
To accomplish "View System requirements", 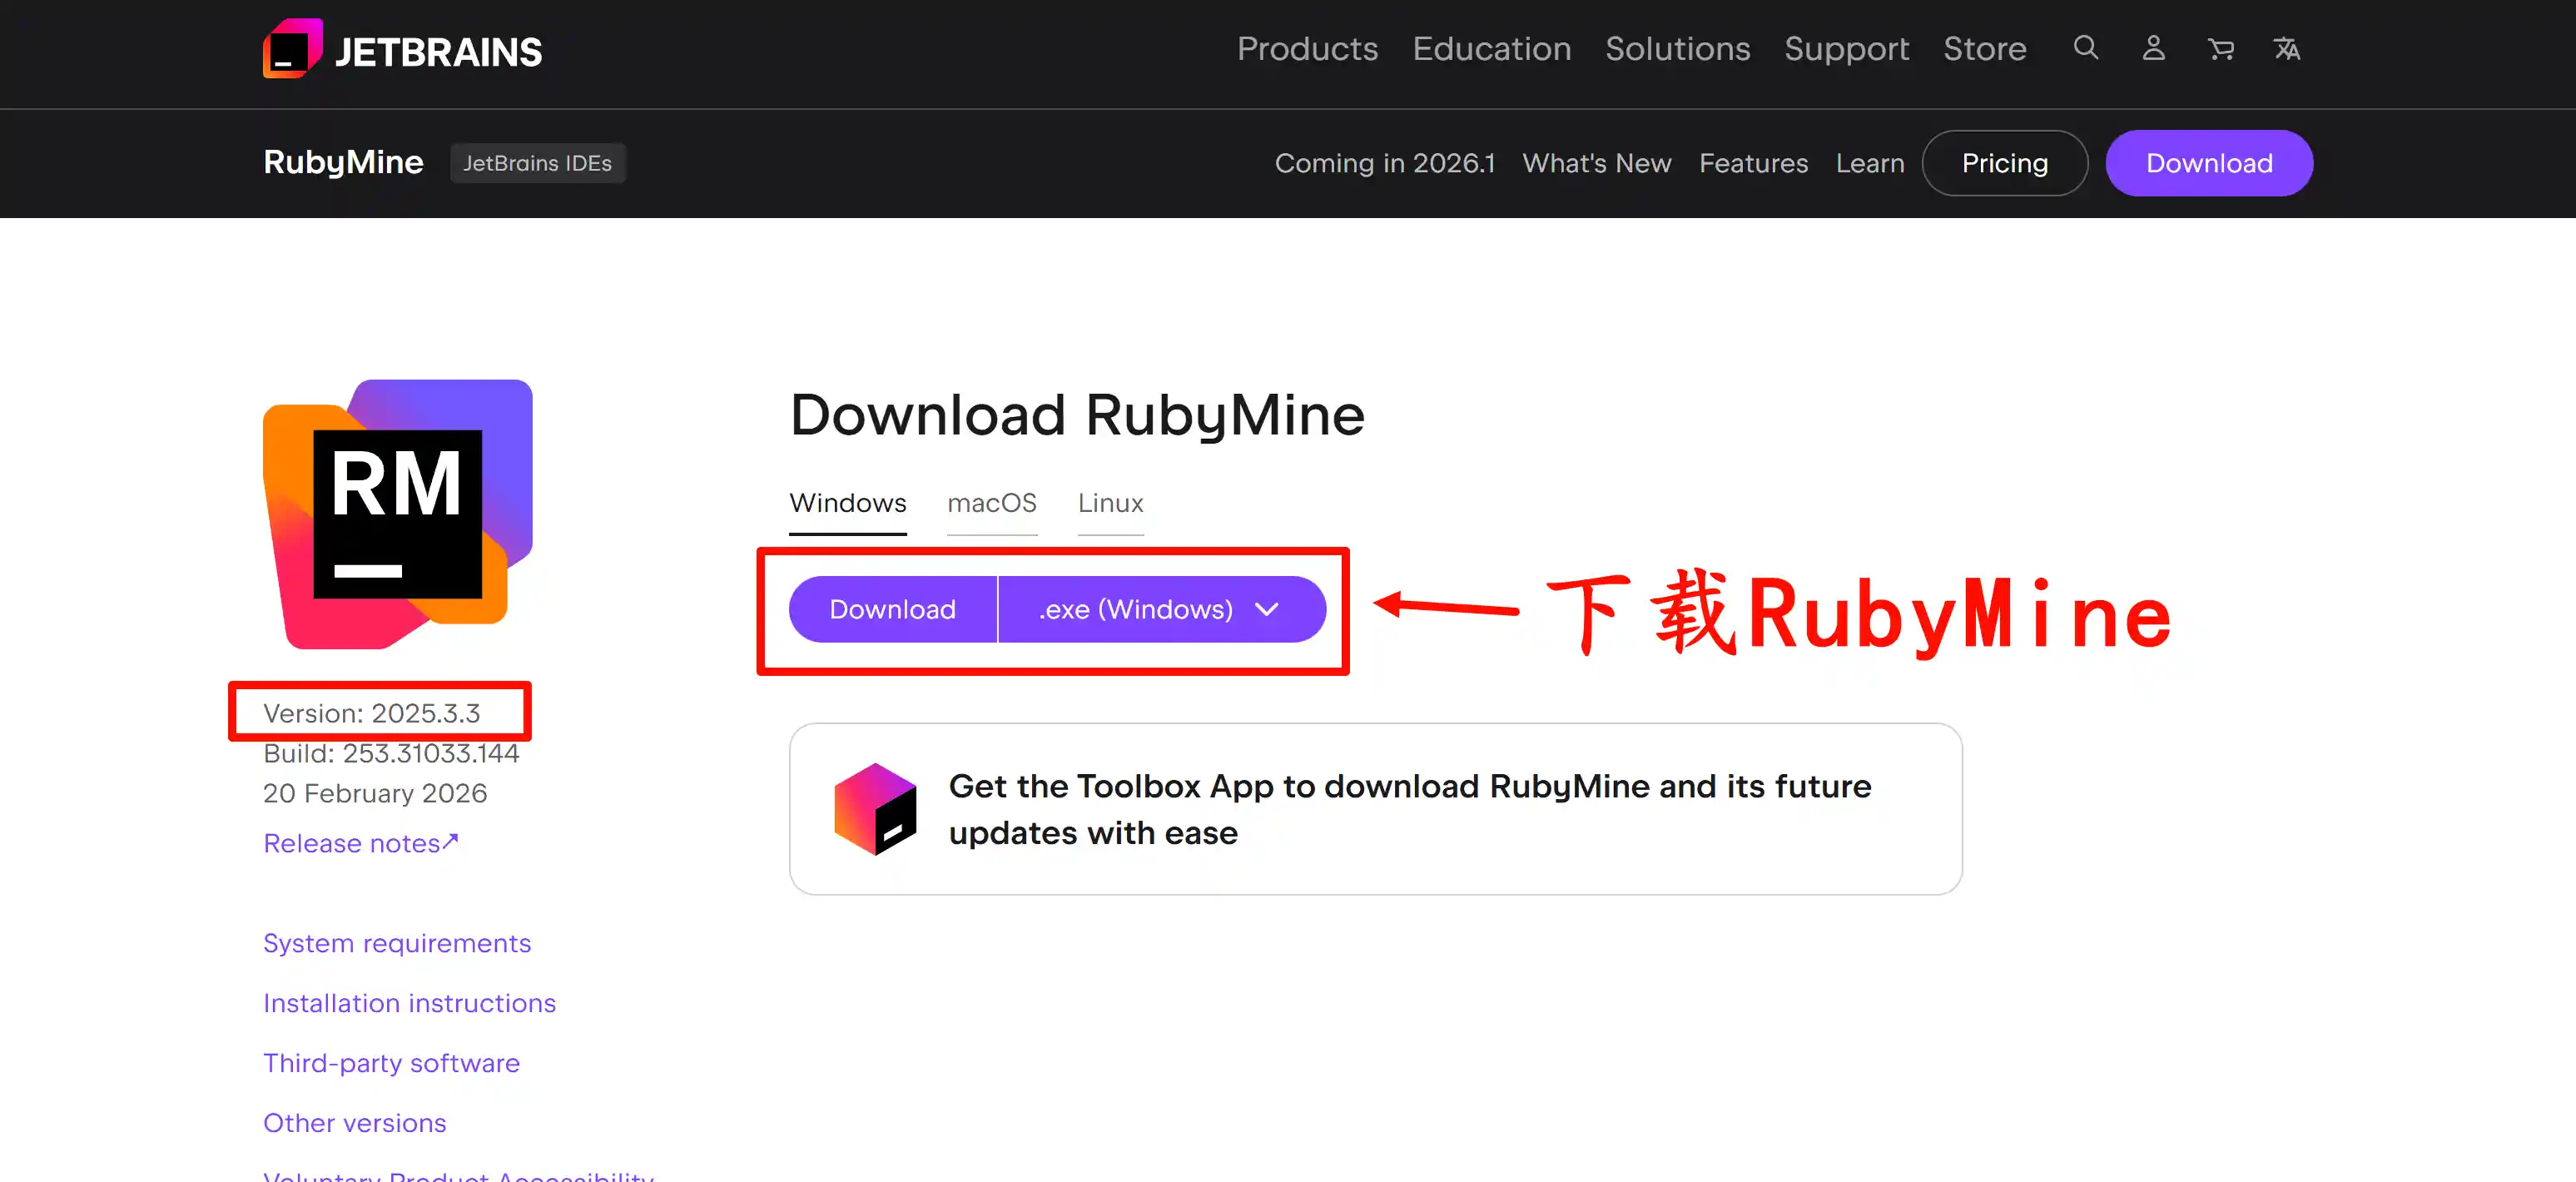I will (x=397, y=943).
